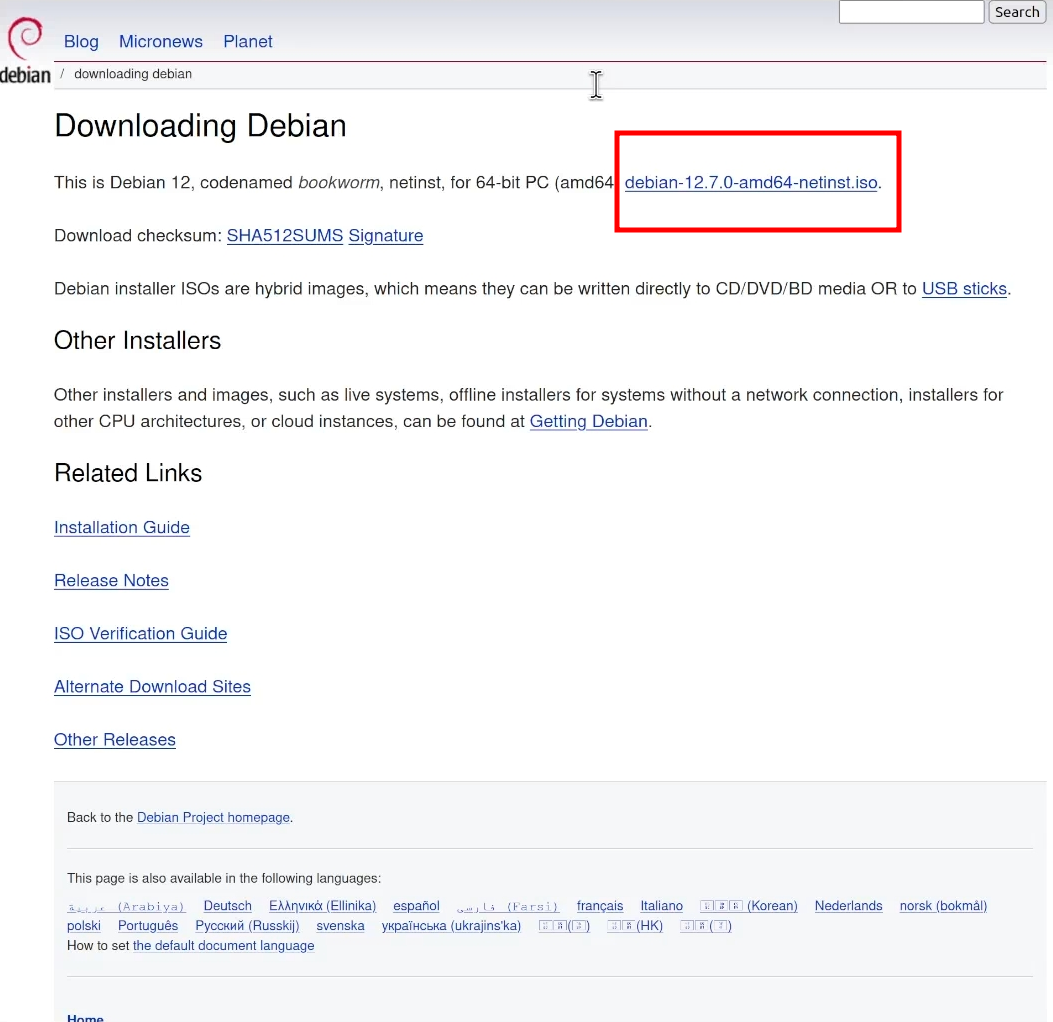Select the Ellinika (Greek) language link
Viewport: 1053px width, 1022px height.
coord(322,906)
